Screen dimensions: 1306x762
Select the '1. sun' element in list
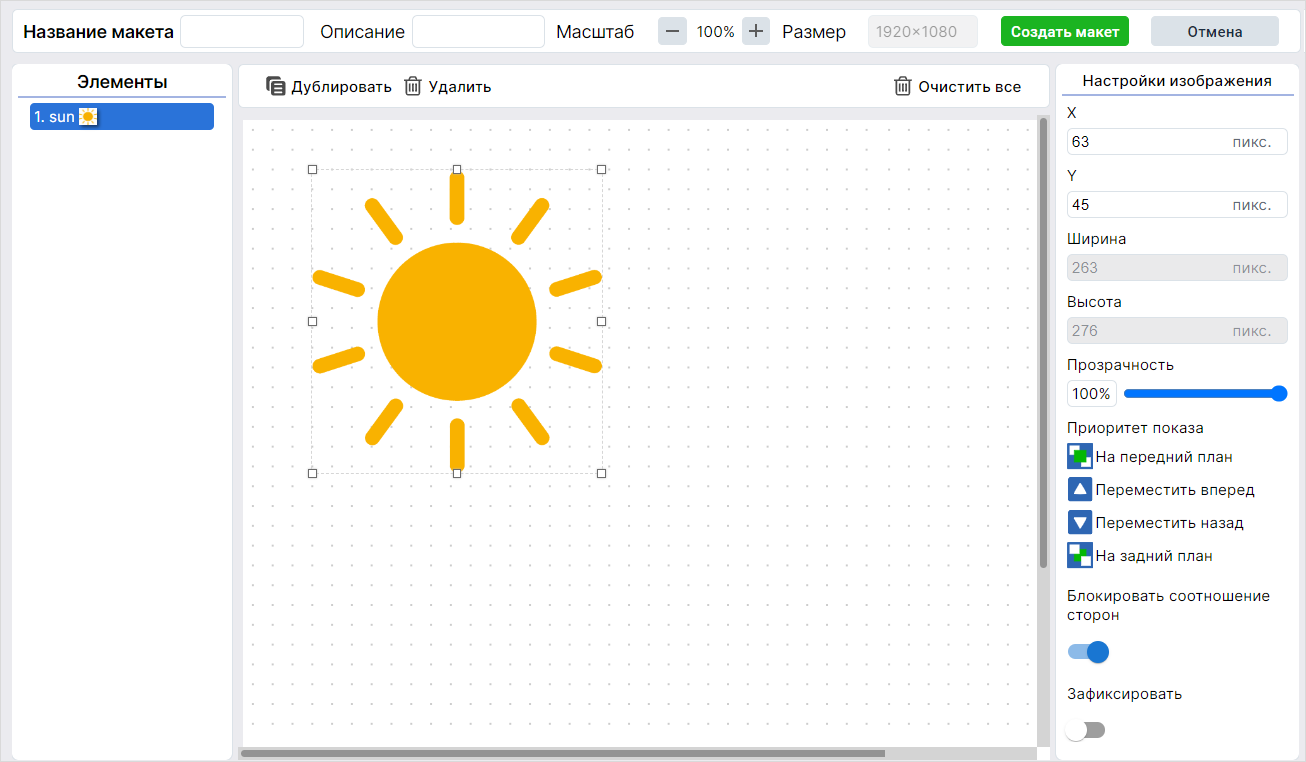(x=122, y=117)
